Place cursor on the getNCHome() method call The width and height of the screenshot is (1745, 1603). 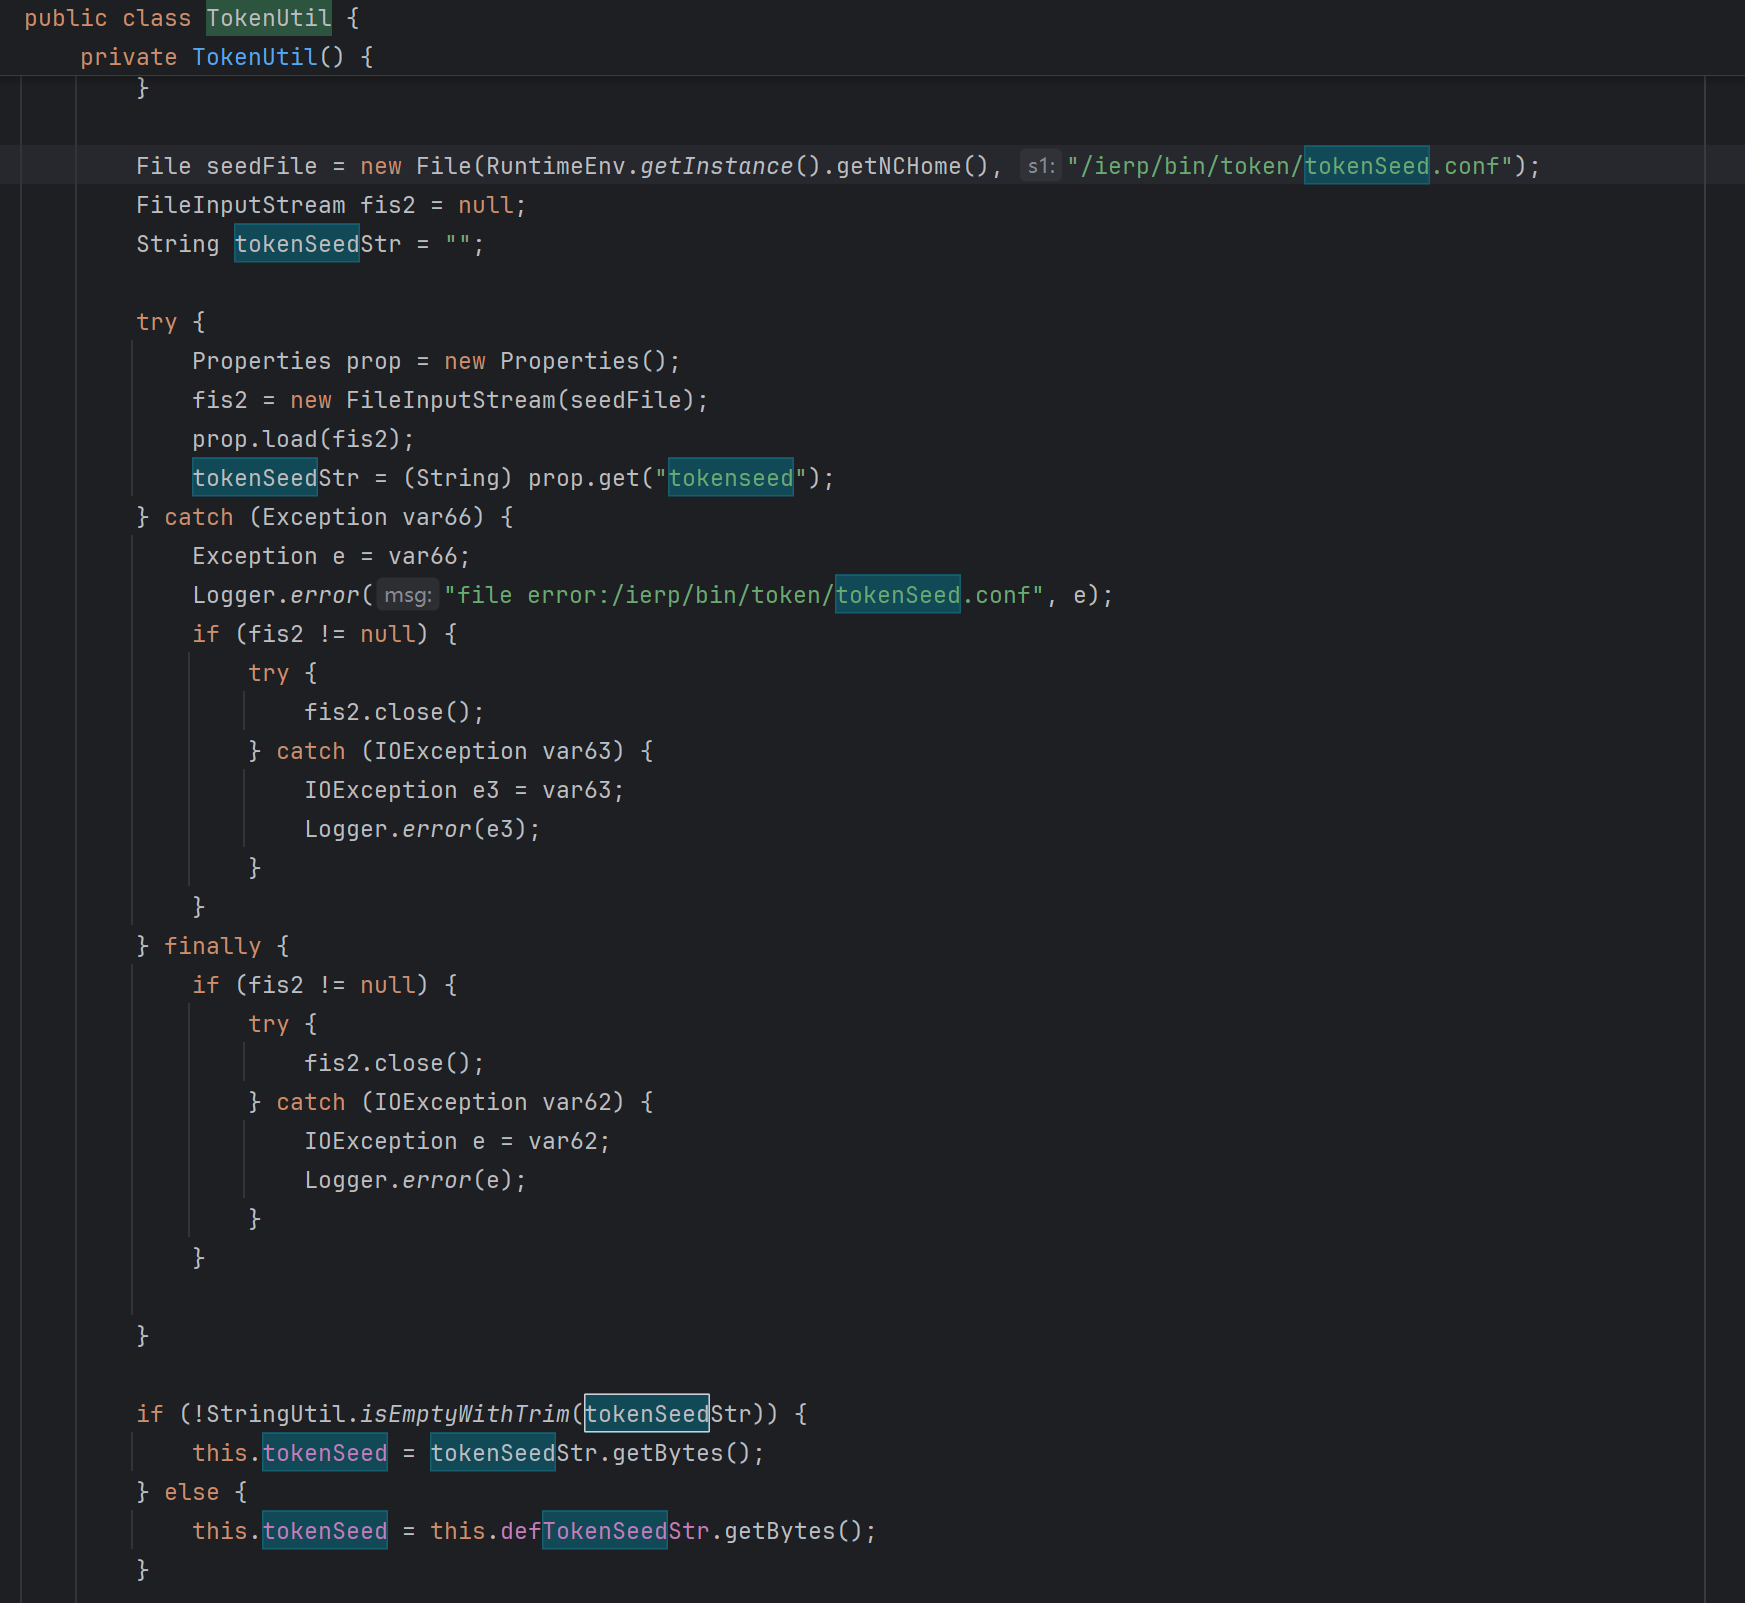point(897,166)
